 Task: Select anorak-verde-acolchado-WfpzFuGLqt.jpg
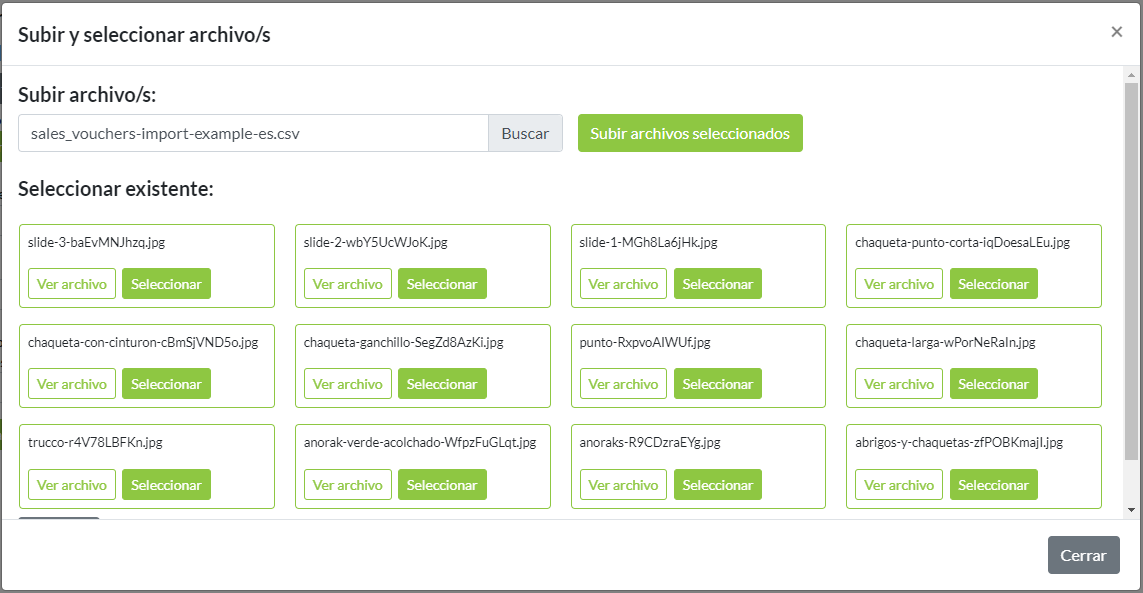point(442,485)
